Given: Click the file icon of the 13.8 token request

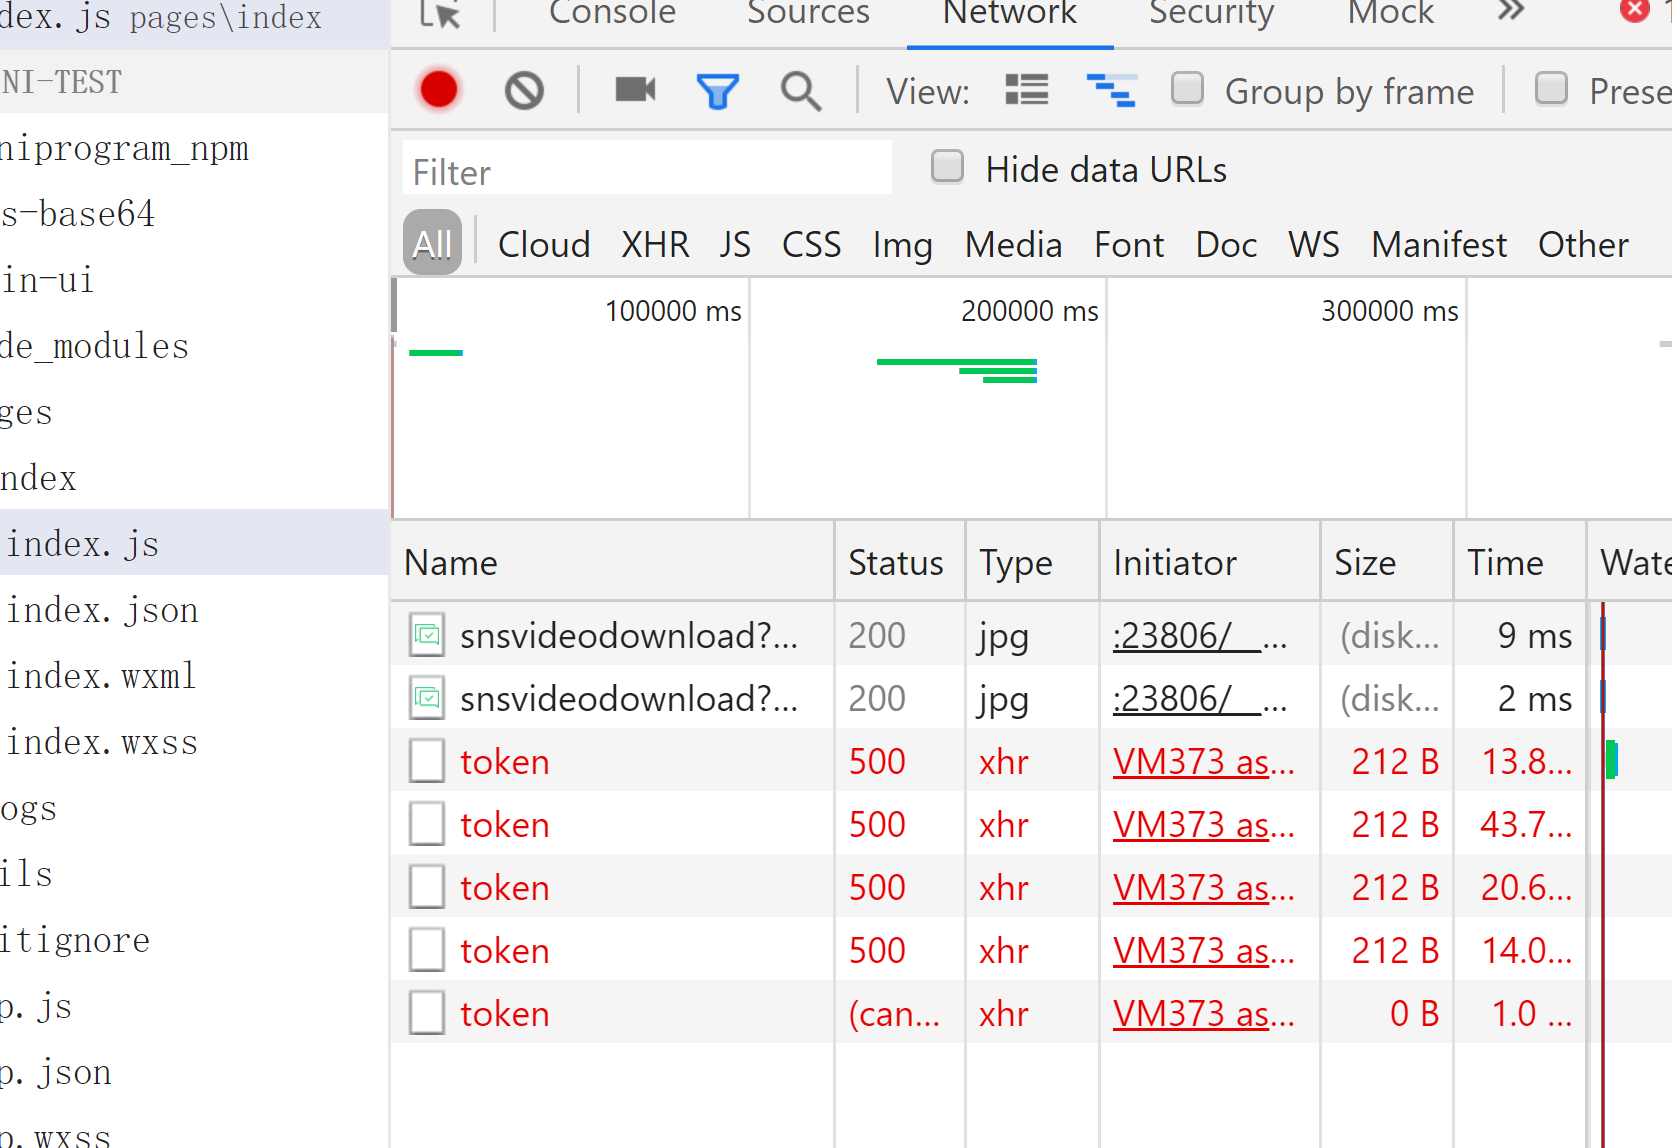Looking at the screenshot, I should [427, 761].
